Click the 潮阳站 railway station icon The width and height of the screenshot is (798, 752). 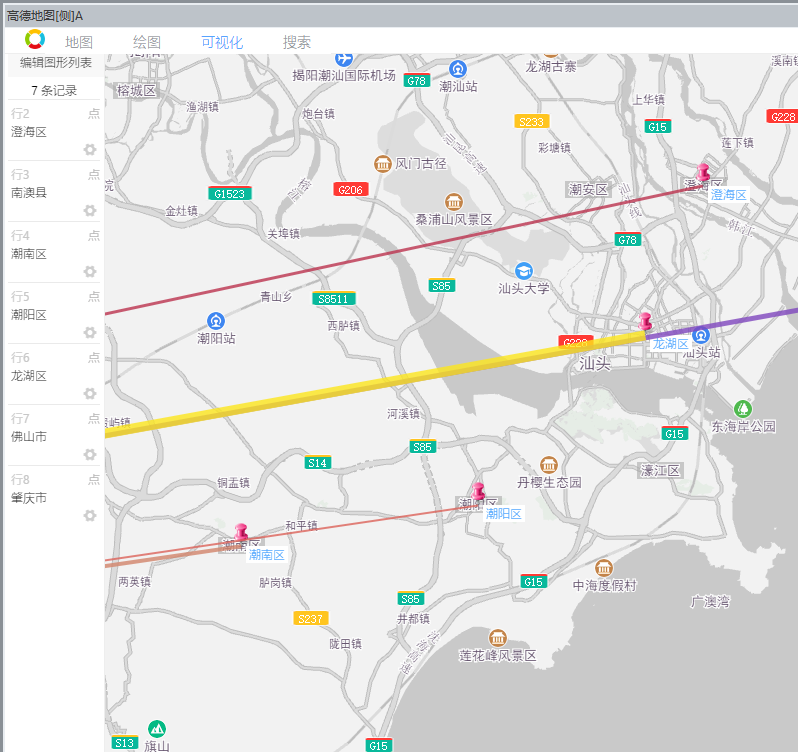[216, 321]
